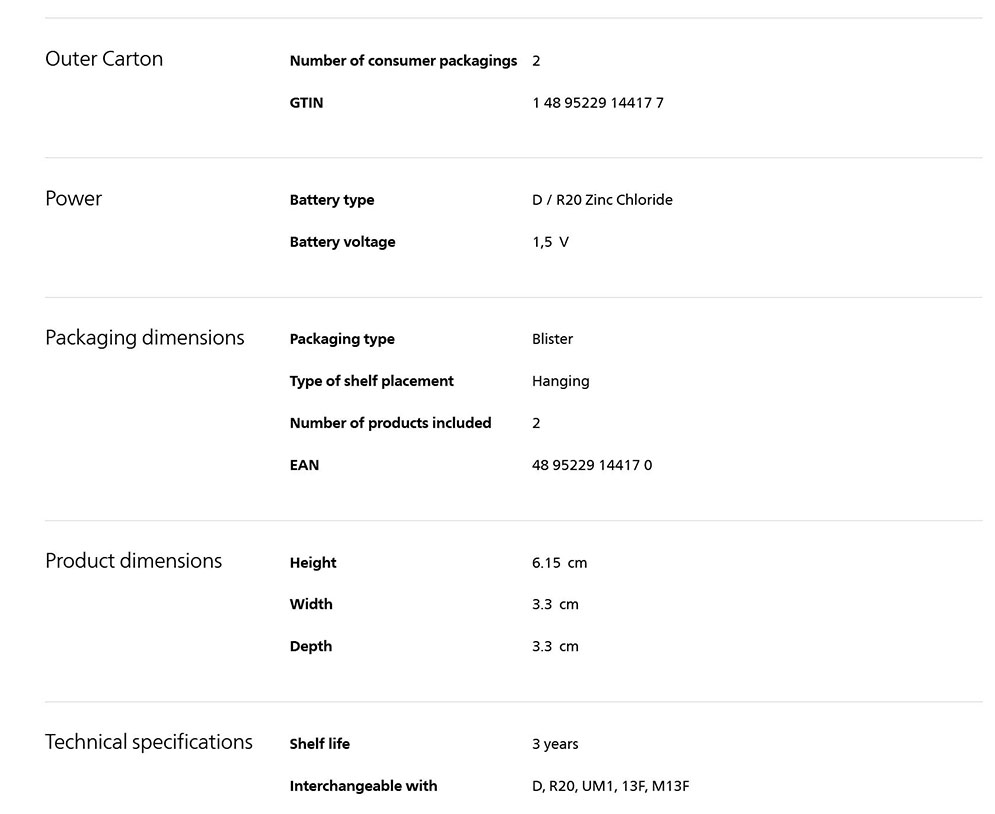Select the Power section heading

point(73,198)
